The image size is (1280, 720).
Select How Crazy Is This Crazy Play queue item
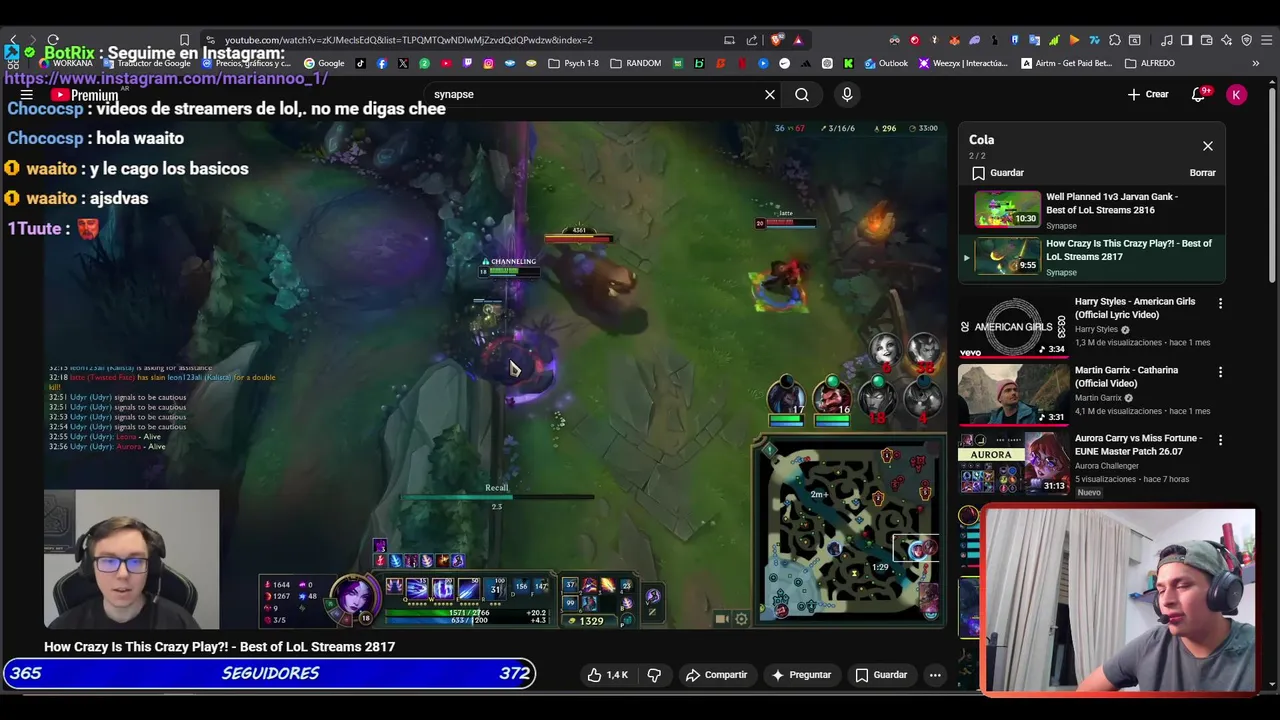pos(1092,257)
